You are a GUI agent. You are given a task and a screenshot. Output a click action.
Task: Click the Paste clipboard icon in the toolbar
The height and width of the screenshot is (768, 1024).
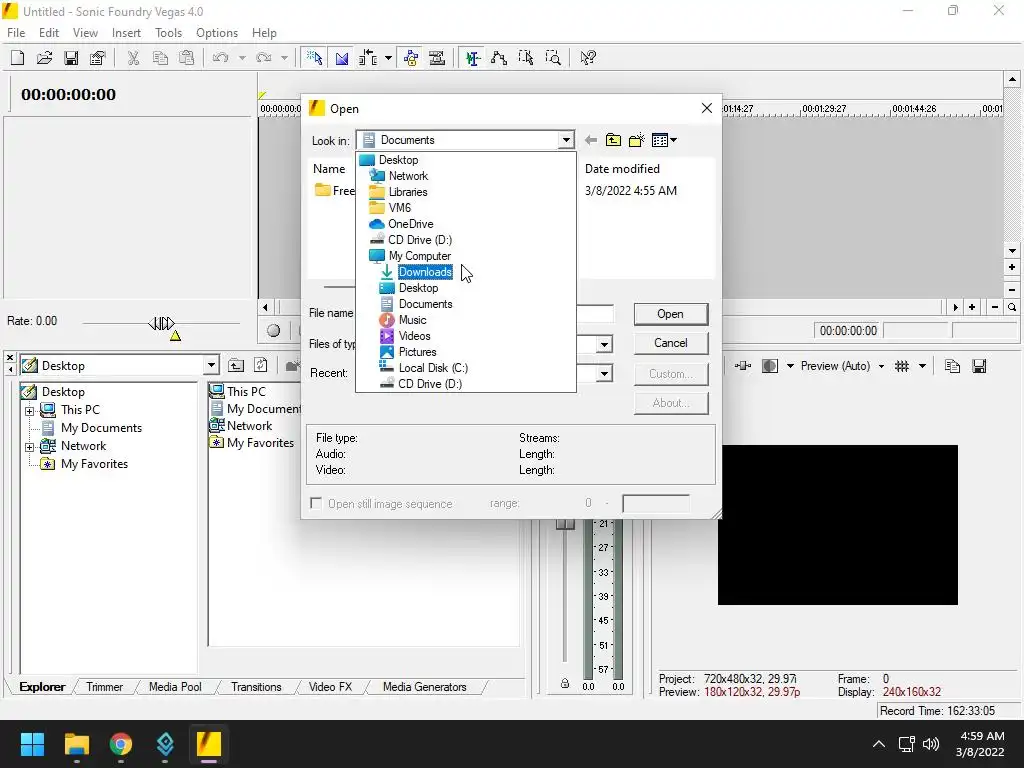tap(187, 58)
